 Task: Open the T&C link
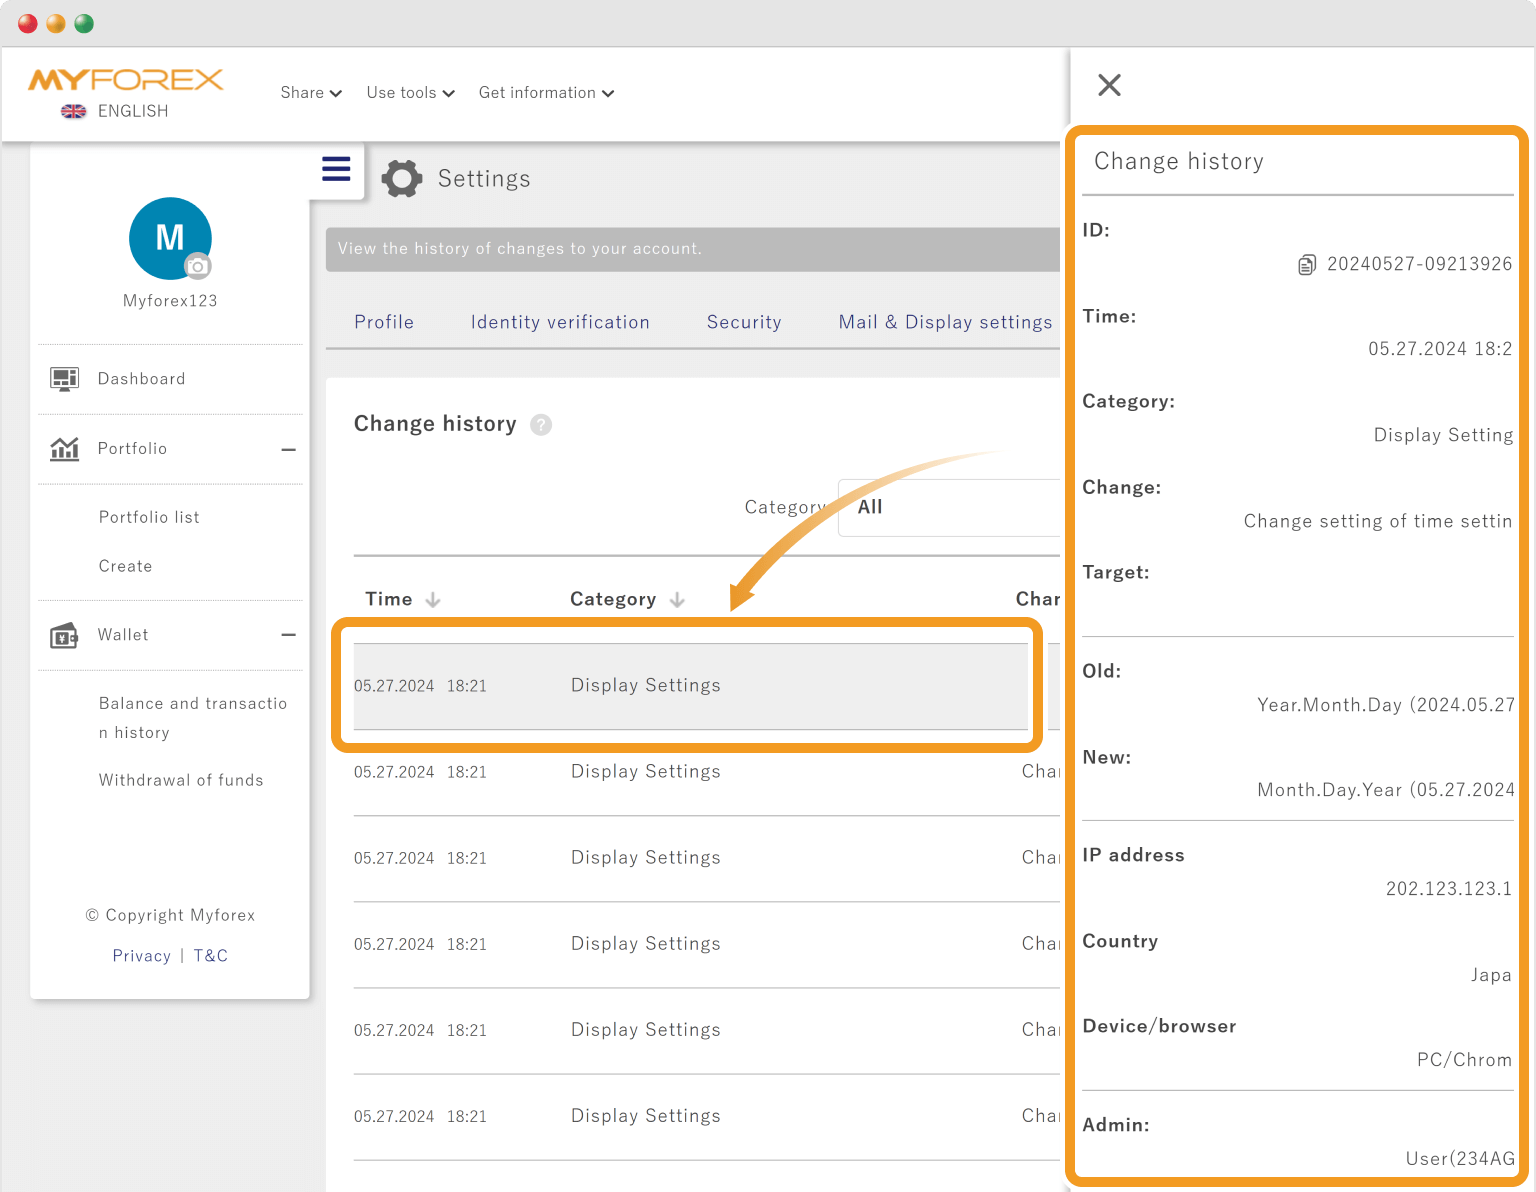coord(210,956)
